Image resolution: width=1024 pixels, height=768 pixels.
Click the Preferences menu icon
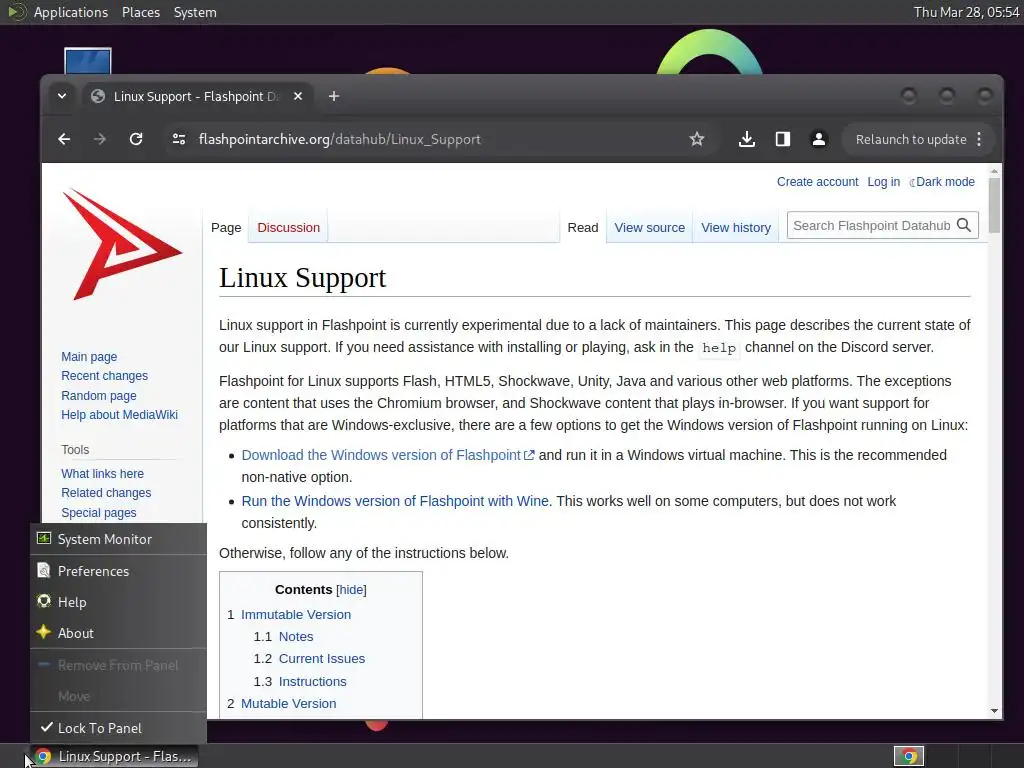(x=44, y=570)
